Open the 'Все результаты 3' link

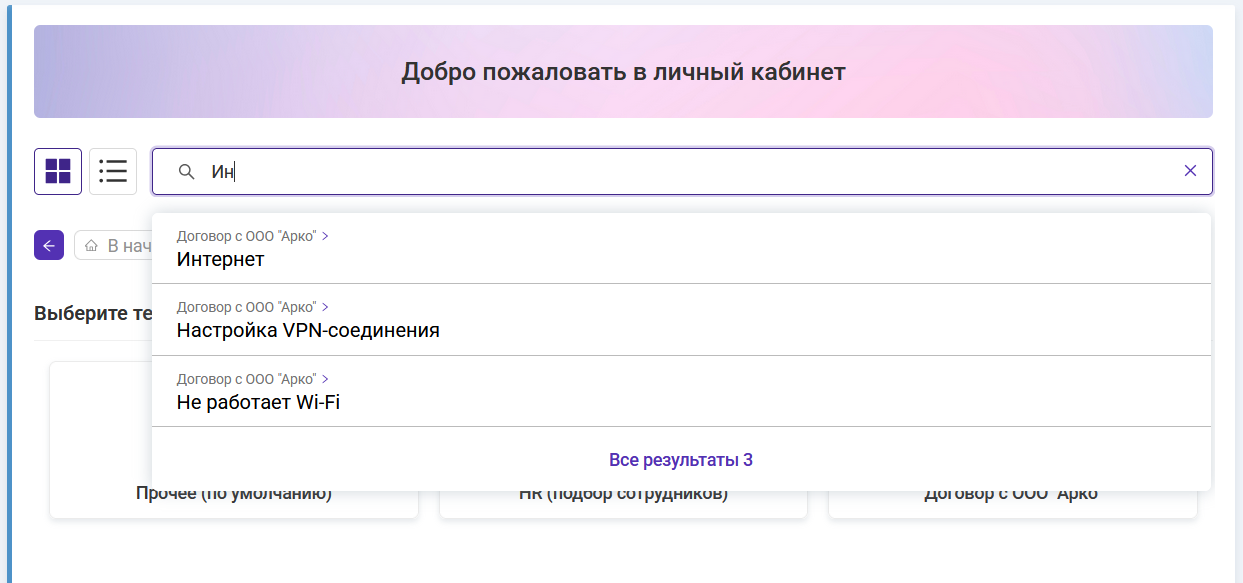point(680,460)
